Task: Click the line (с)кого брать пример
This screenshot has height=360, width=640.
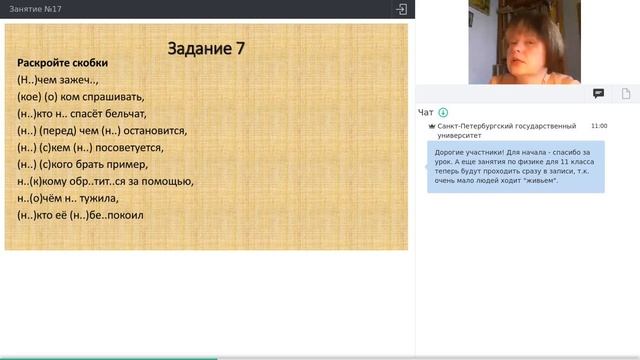Action: click(82, 164)
